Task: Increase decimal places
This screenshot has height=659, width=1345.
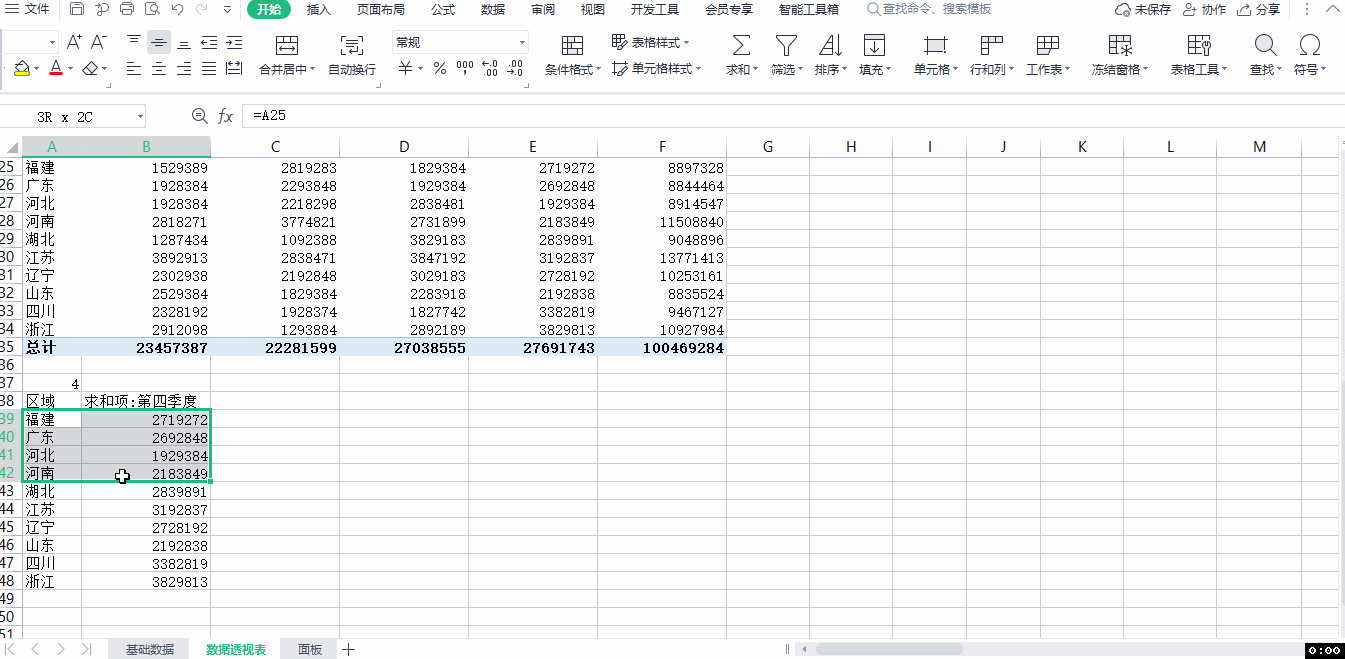Action: click(x=490, y=69)
